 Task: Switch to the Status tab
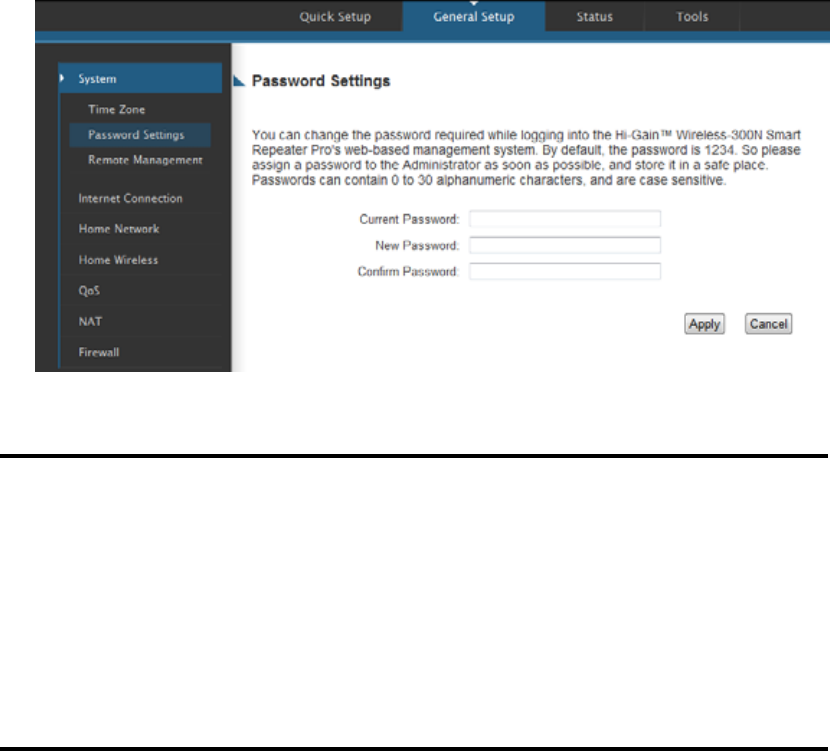point(594,16)
